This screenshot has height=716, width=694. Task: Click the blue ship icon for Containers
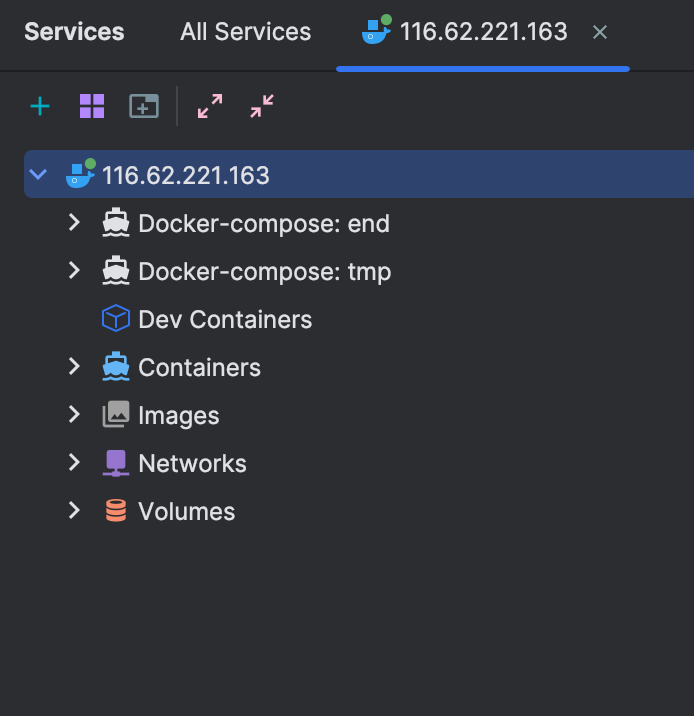click(x=116, y=366)
